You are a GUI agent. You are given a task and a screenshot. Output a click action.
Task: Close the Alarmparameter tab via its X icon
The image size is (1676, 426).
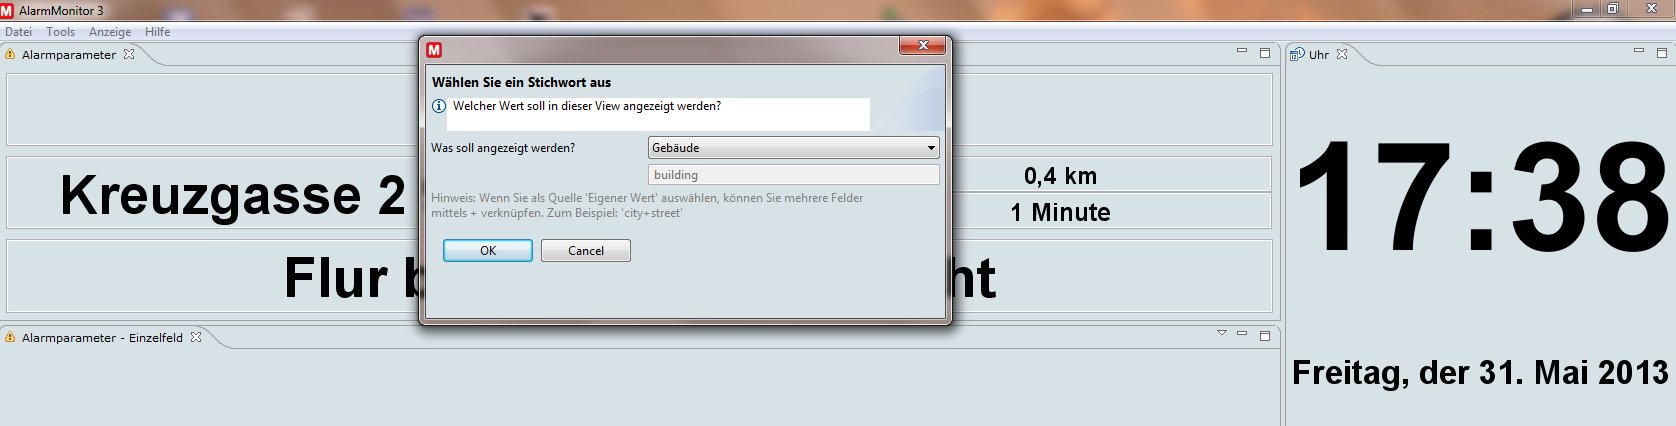129,54
